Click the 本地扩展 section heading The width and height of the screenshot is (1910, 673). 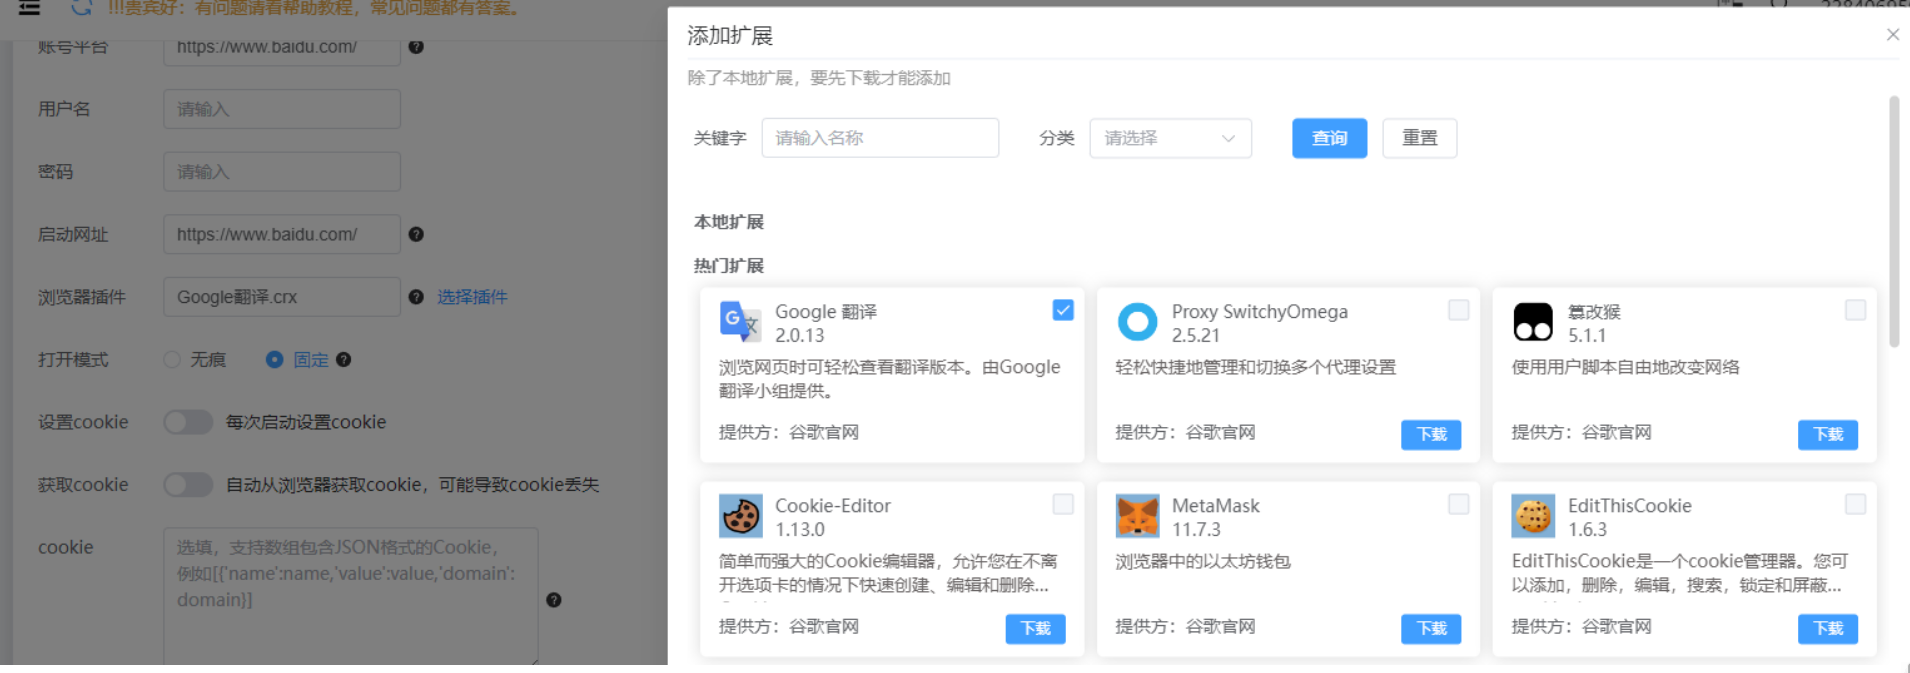click(x=729, y=222)
